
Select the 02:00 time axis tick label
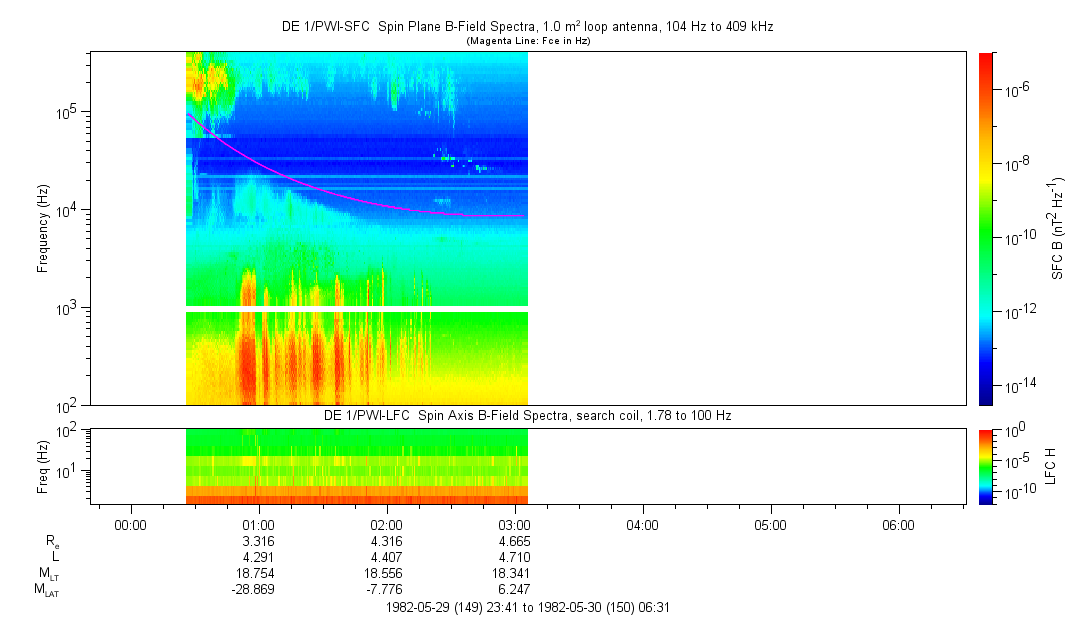[x=387, y=524]
